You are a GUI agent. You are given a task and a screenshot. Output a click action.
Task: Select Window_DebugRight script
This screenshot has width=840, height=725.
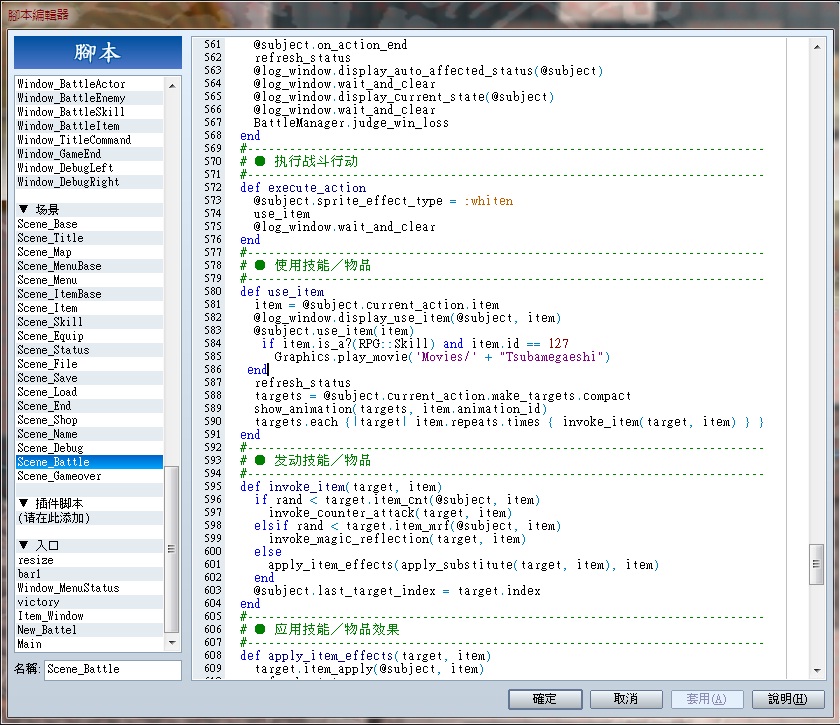click(89, 182)
